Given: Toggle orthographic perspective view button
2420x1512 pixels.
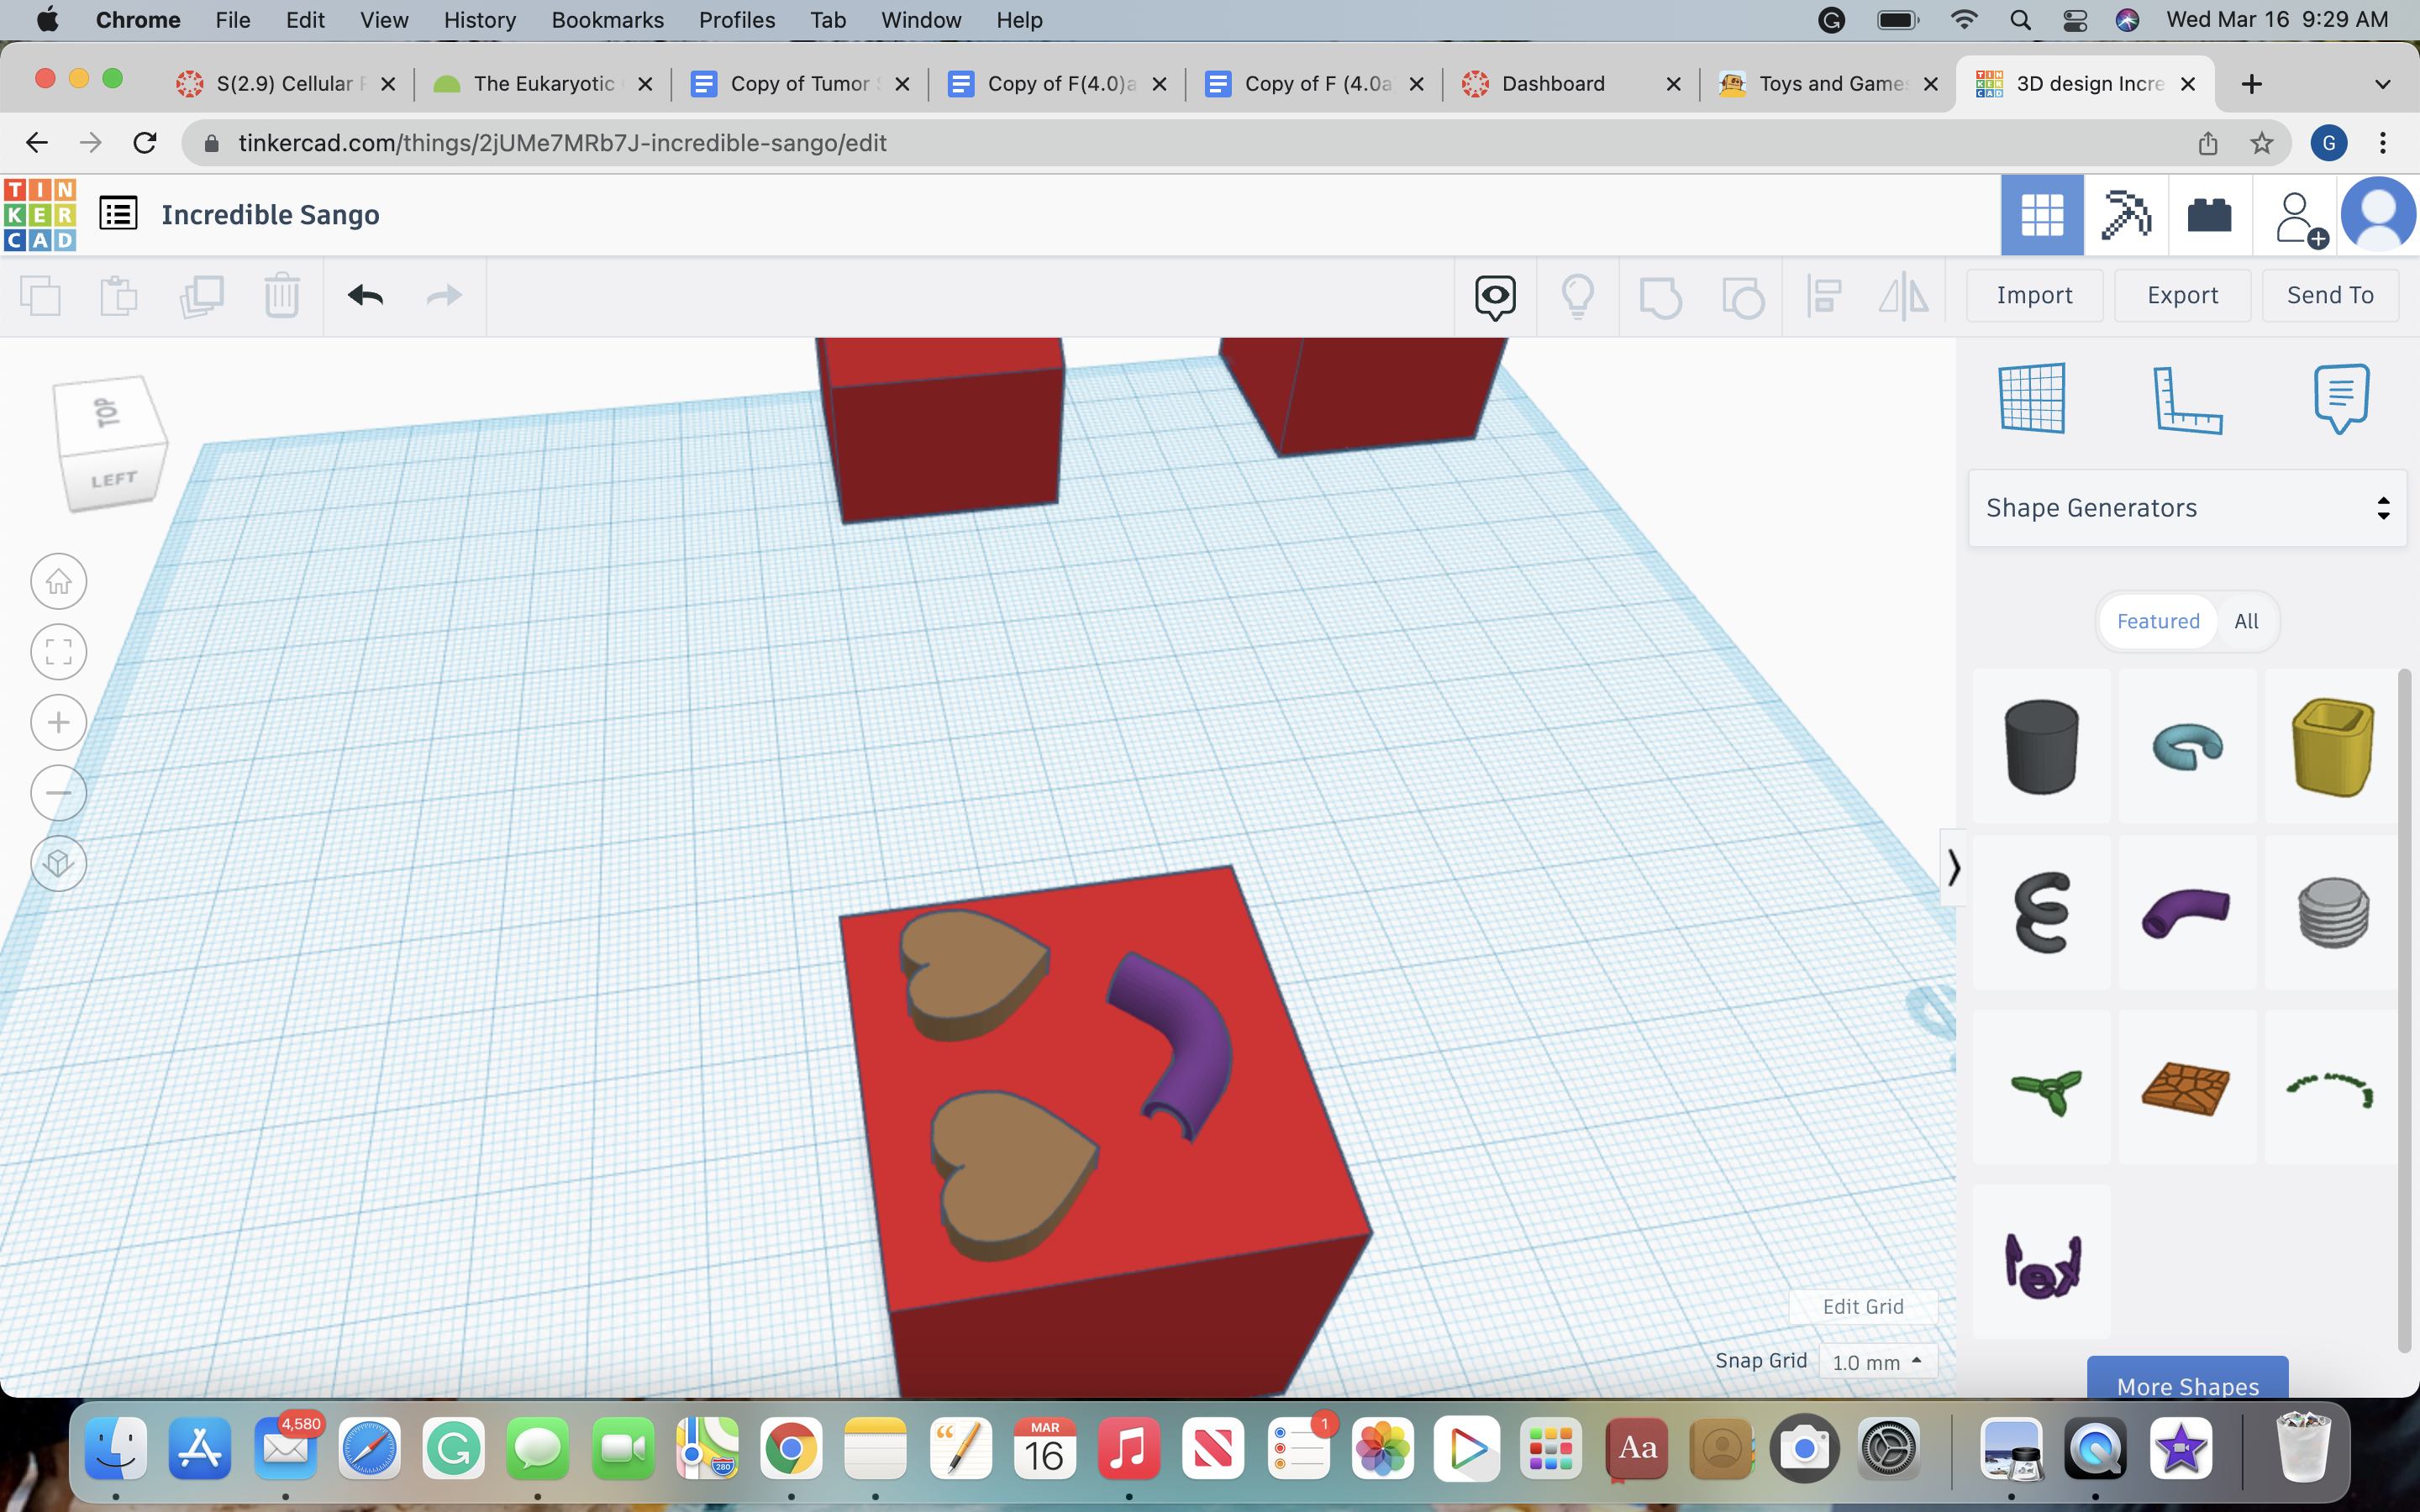Looking at the screenshot, I should click(x=59, y=863).
